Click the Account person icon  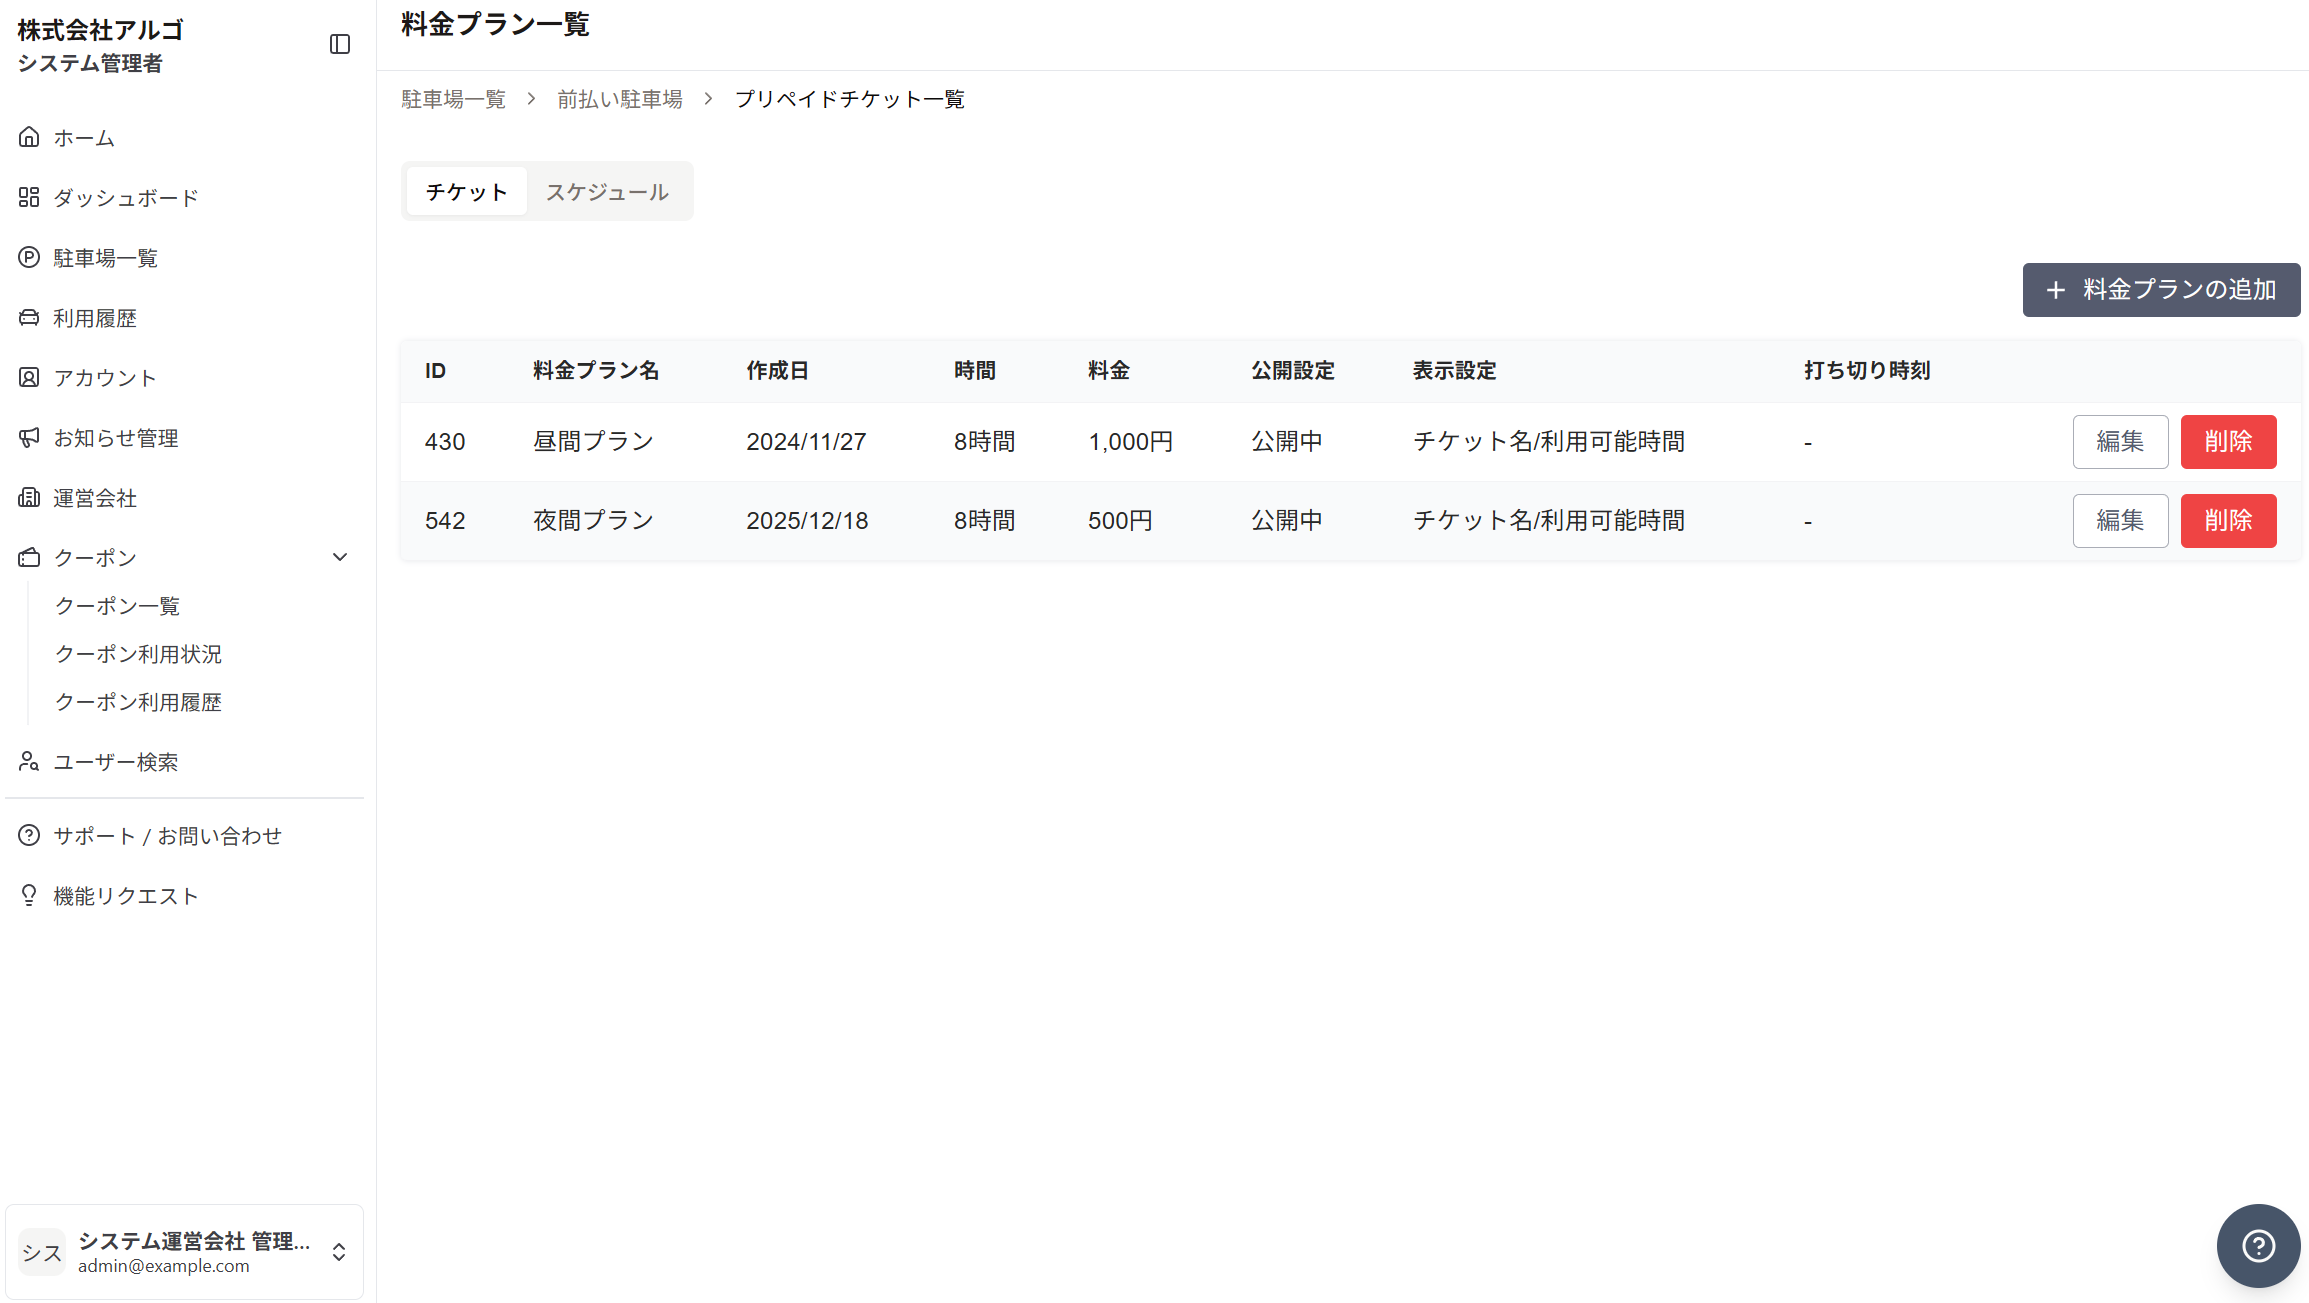click(29, 377)
